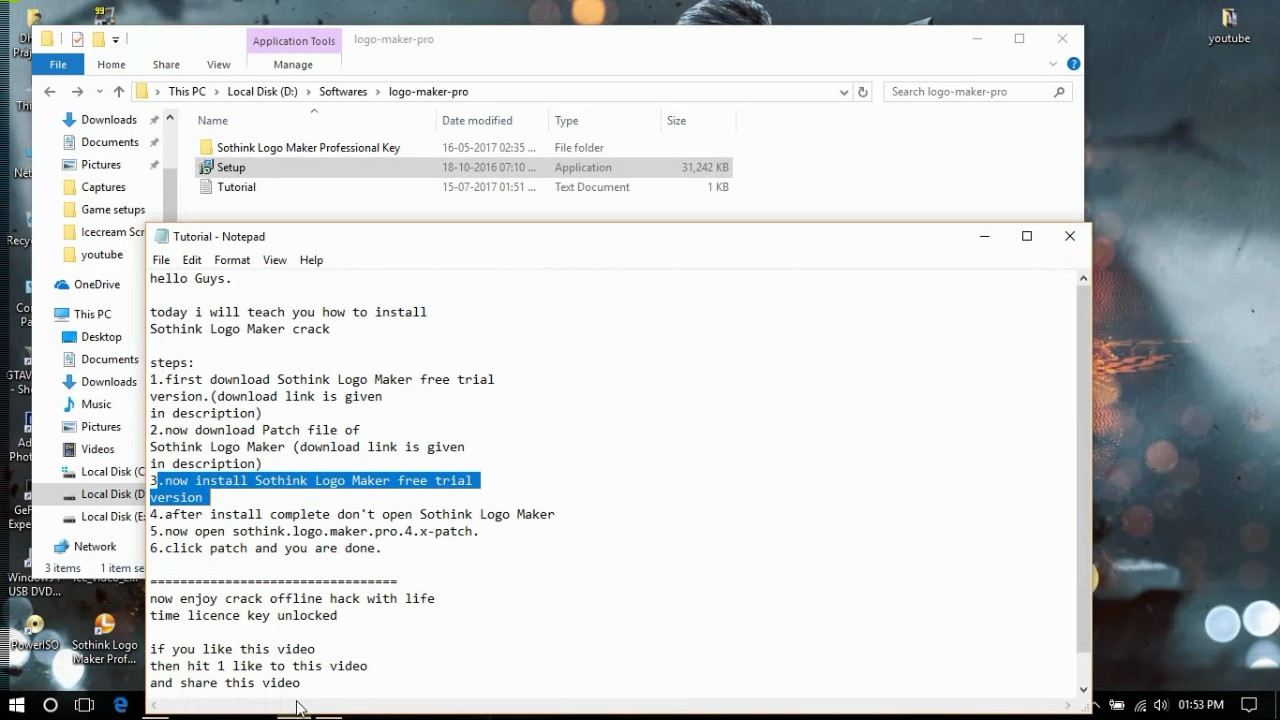
Task: Open Documents in Quick access
Action: tap(110, 142)
